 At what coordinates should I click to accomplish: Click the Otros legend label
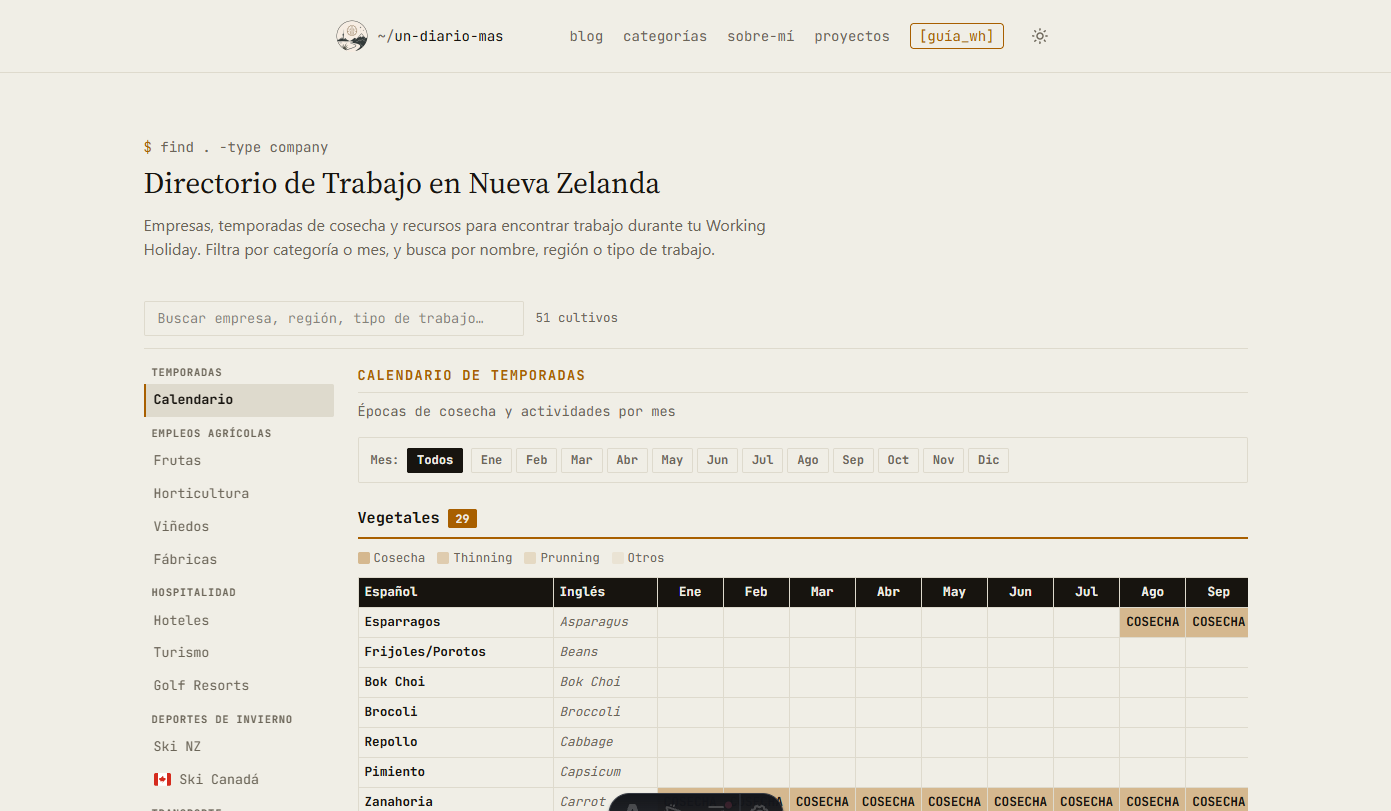(x=646, y=558)
